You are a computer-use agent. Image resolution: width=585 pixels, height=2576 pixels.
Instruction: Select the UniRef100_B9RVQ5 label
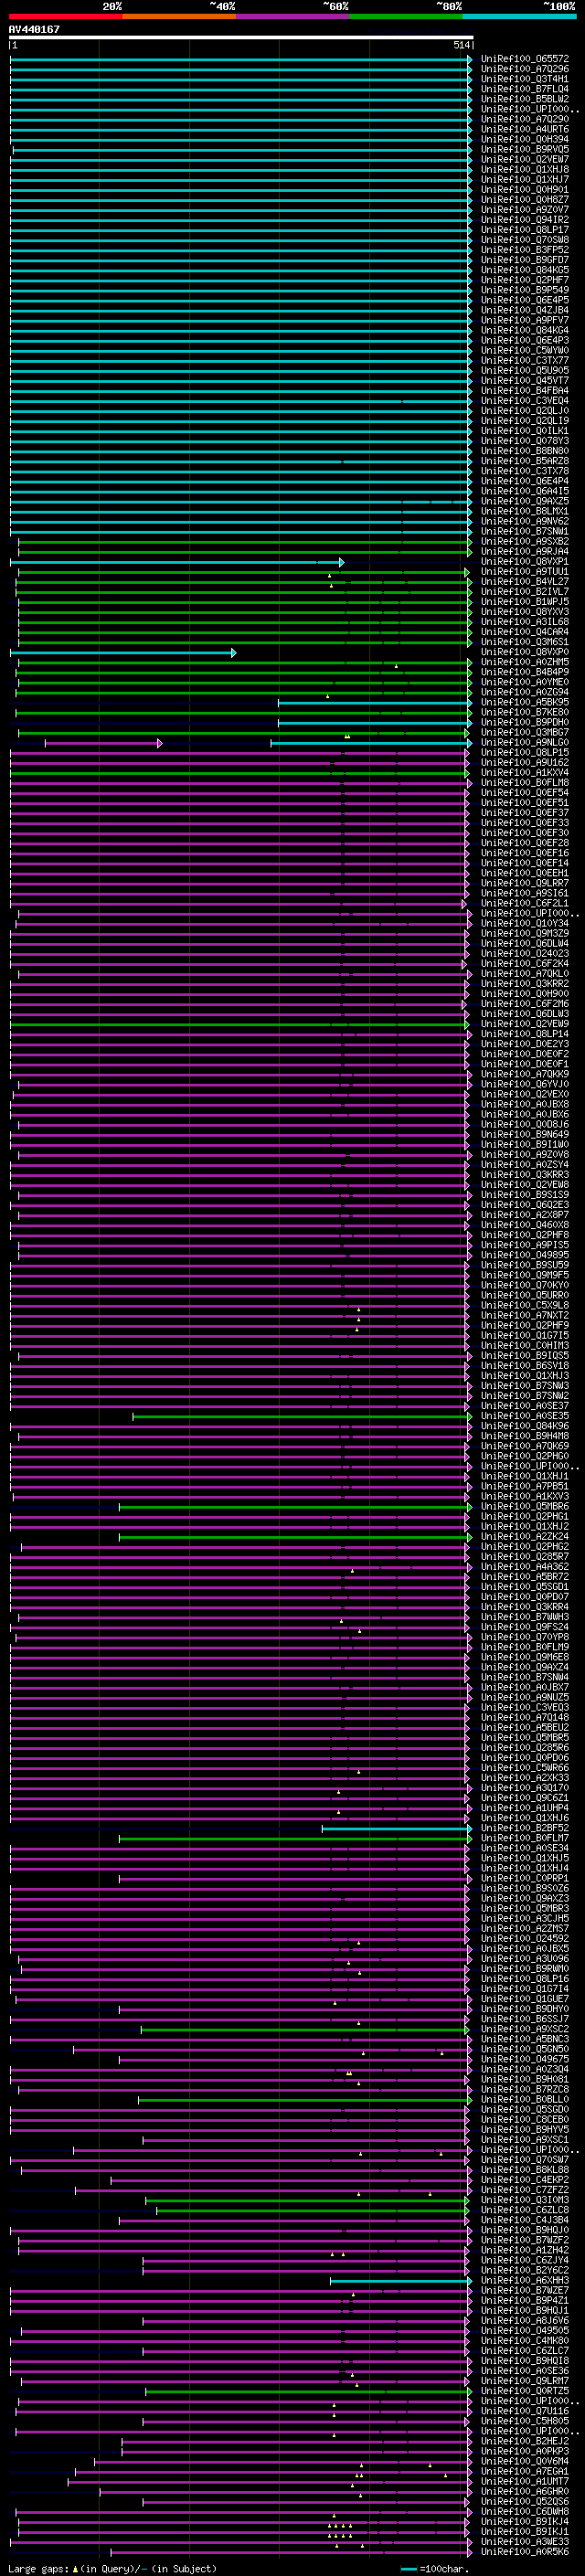(525, 149)
